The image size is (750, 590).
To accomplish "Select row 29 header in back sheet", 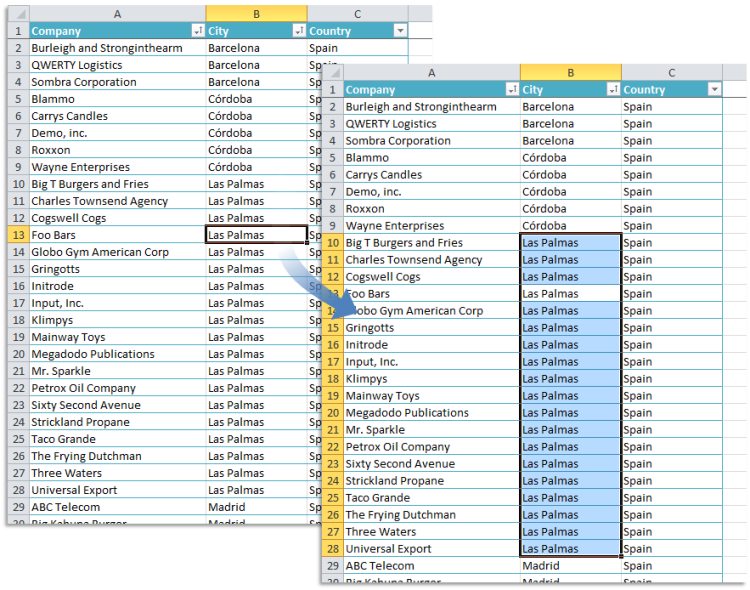I will click(x=19, y=507).
